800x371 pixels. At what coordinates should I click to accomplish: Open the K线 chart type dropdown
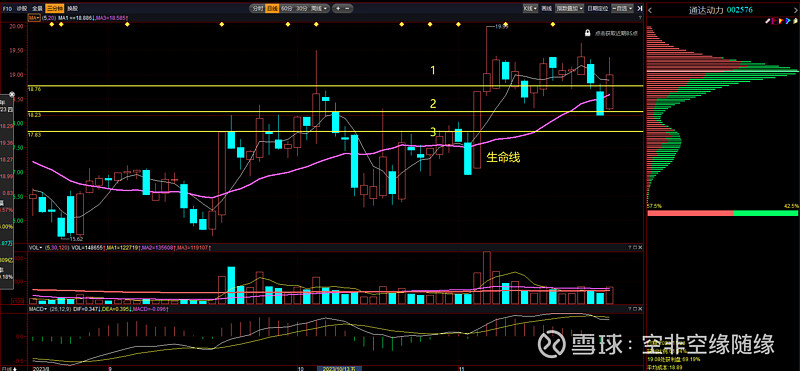point(530,9)
